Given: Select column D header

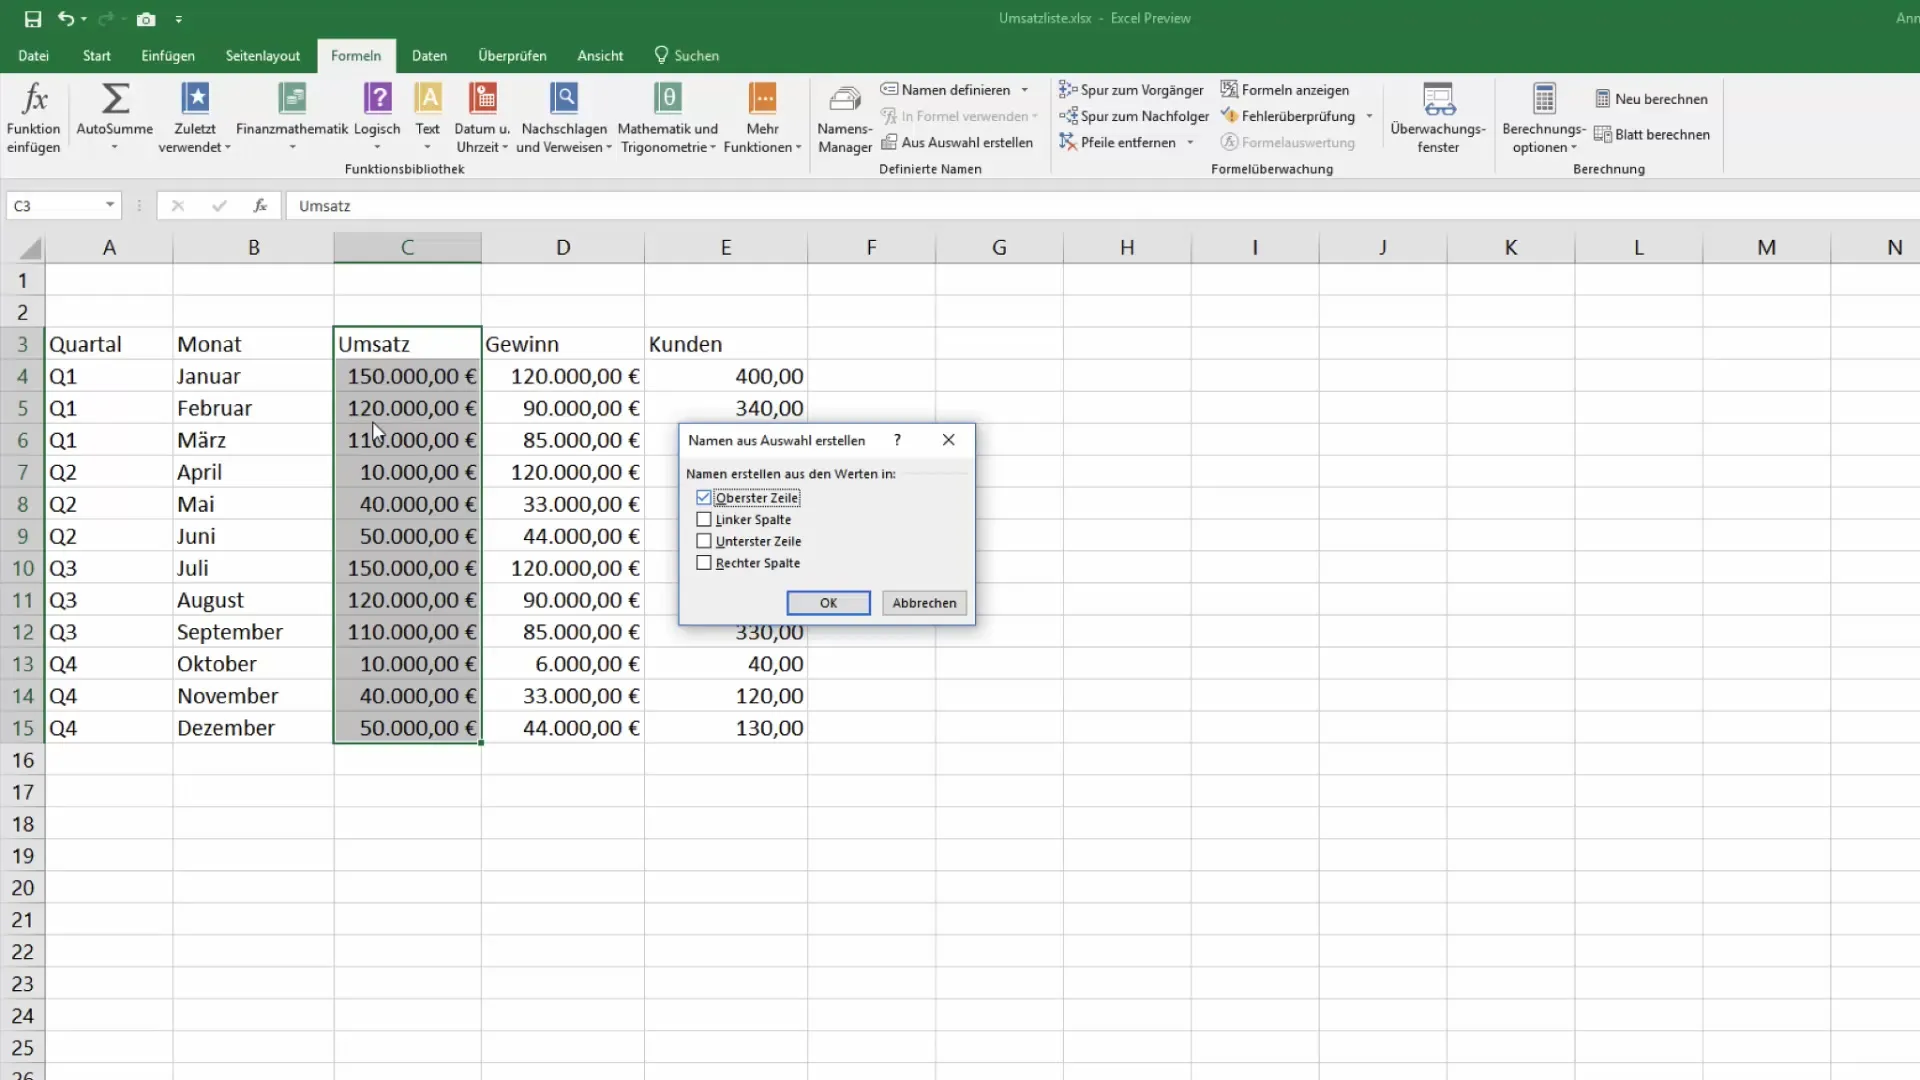Looking at the screenshot, I should 563,247.
